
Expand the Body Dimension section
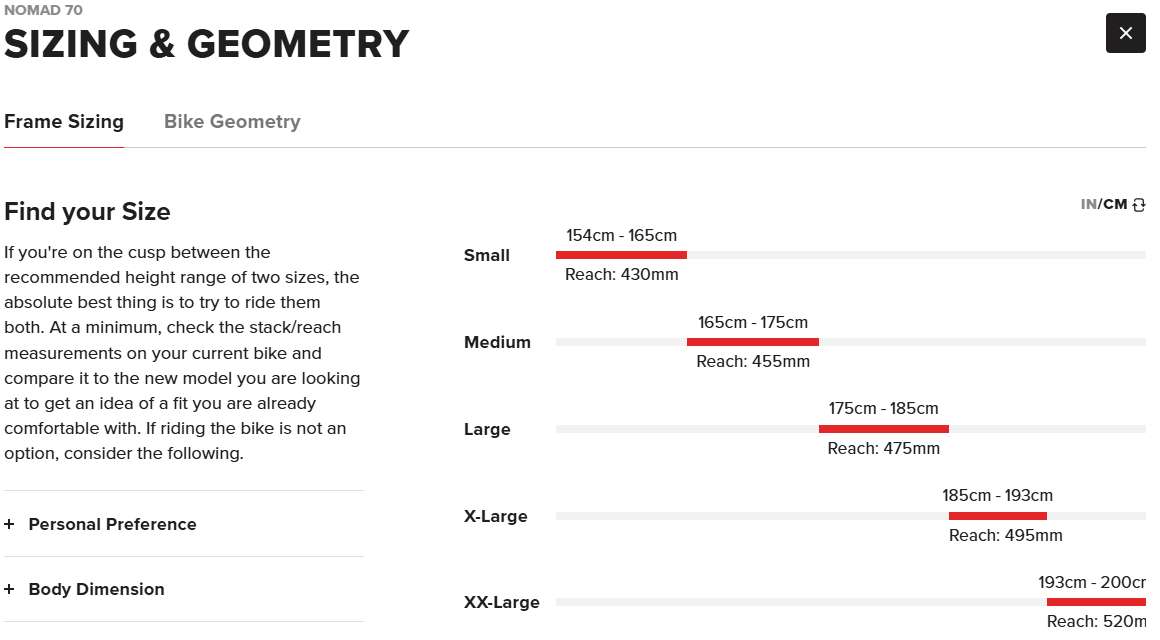click(96, 589)
